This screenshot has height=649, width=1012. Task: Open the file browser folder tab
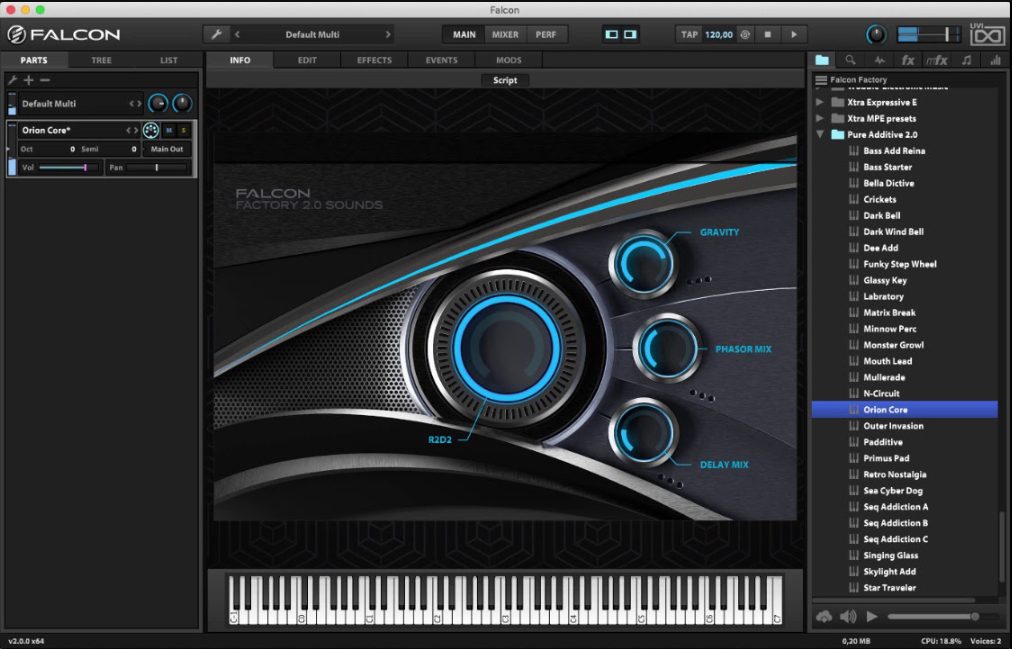click(x=822, y=60)
